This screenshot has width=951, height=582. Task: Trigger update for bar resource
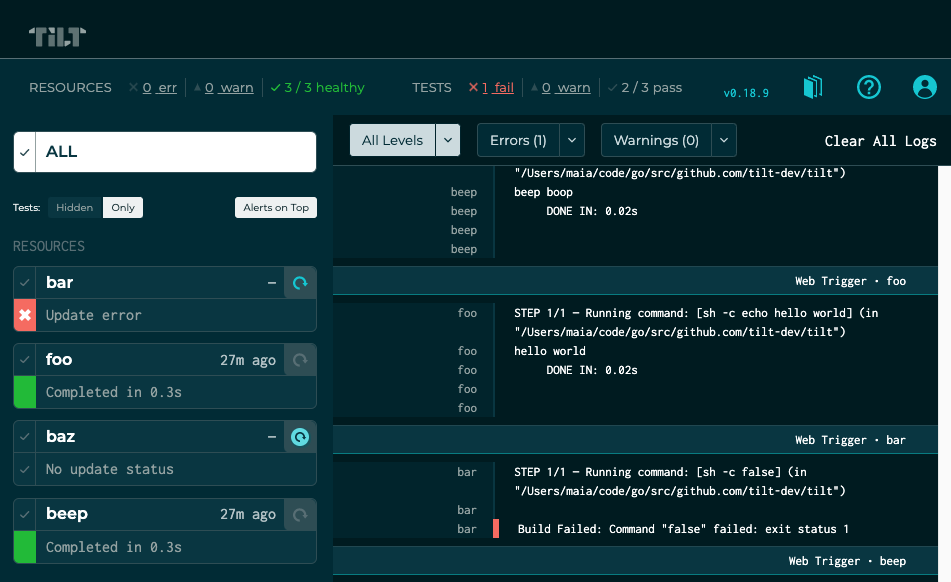coord(300,283)
